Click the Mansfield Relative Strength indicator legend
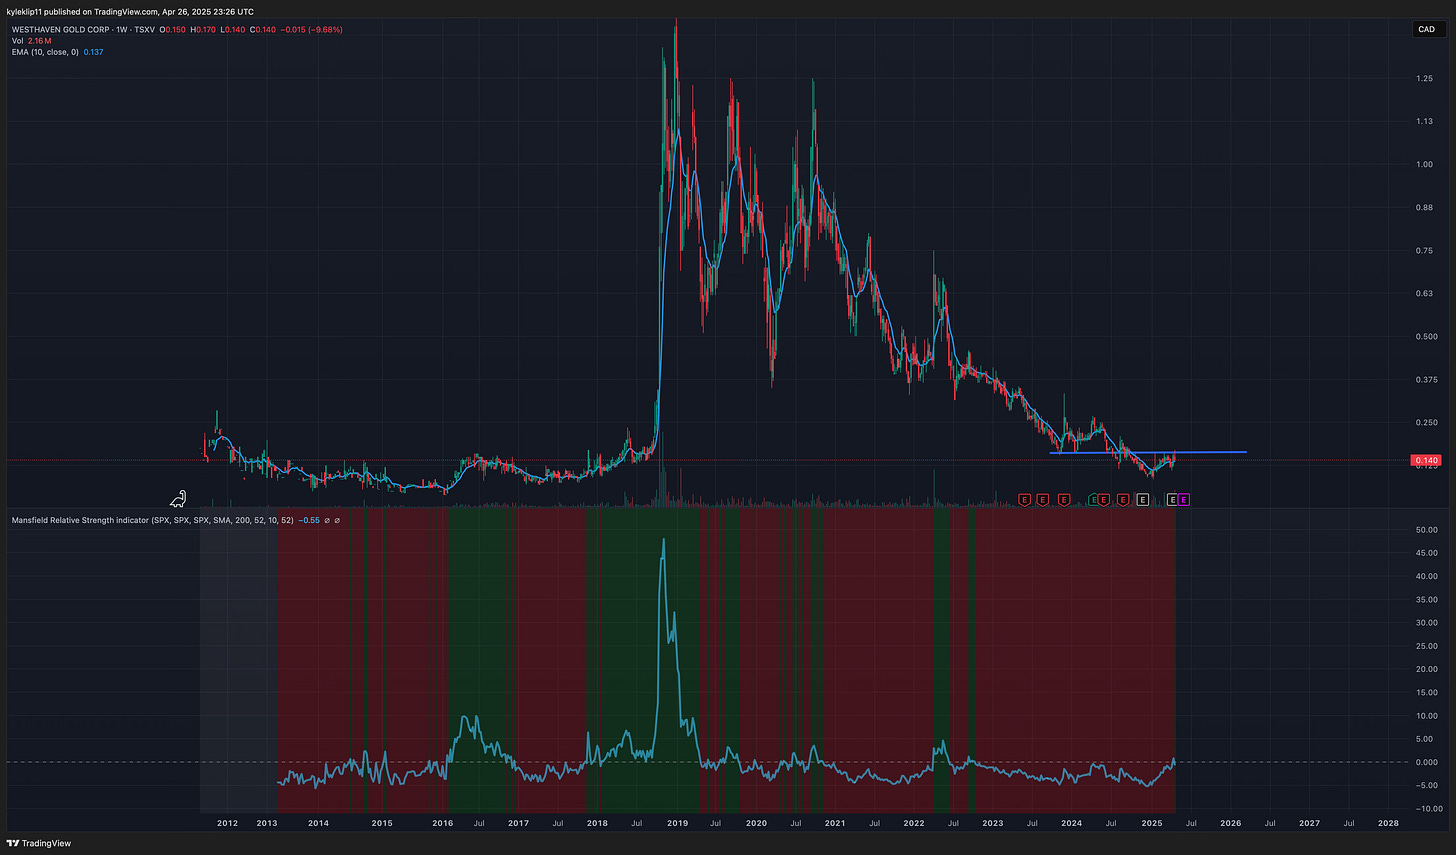1456x855 pixels. pos(153,520)
